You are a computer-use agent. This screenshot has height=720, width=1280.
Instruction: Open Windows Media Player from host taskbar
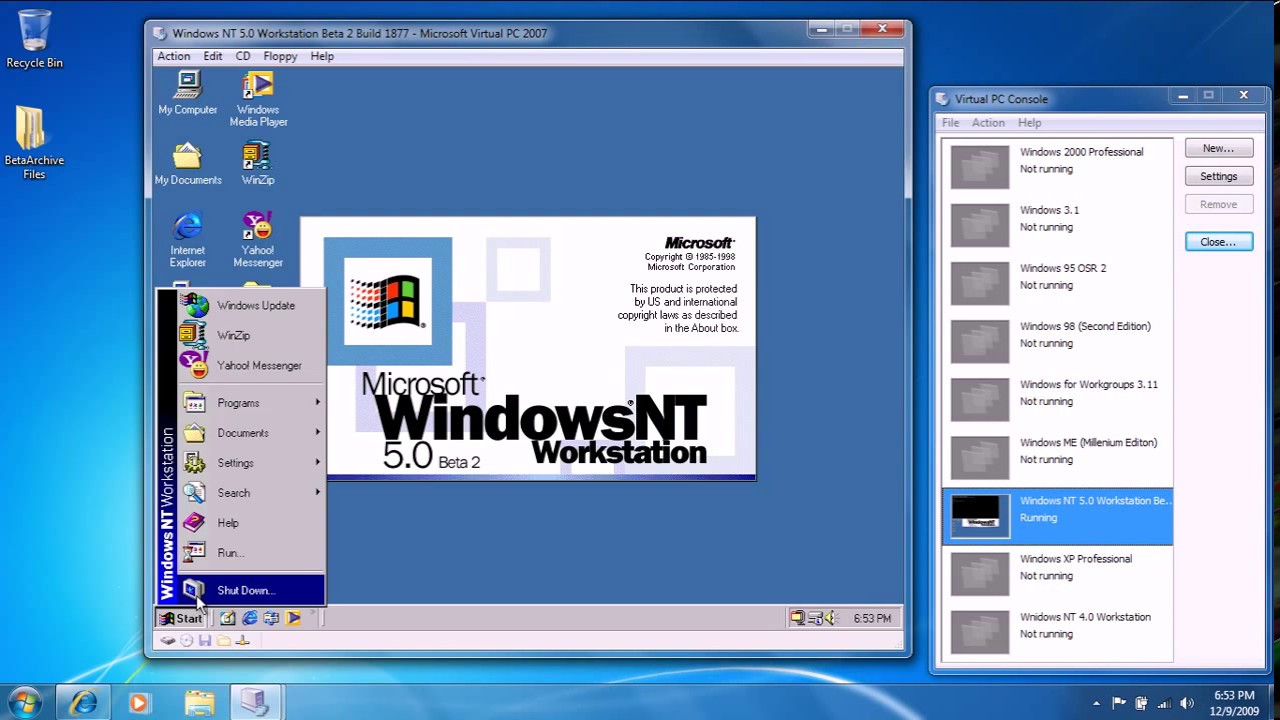click(139, 702)
